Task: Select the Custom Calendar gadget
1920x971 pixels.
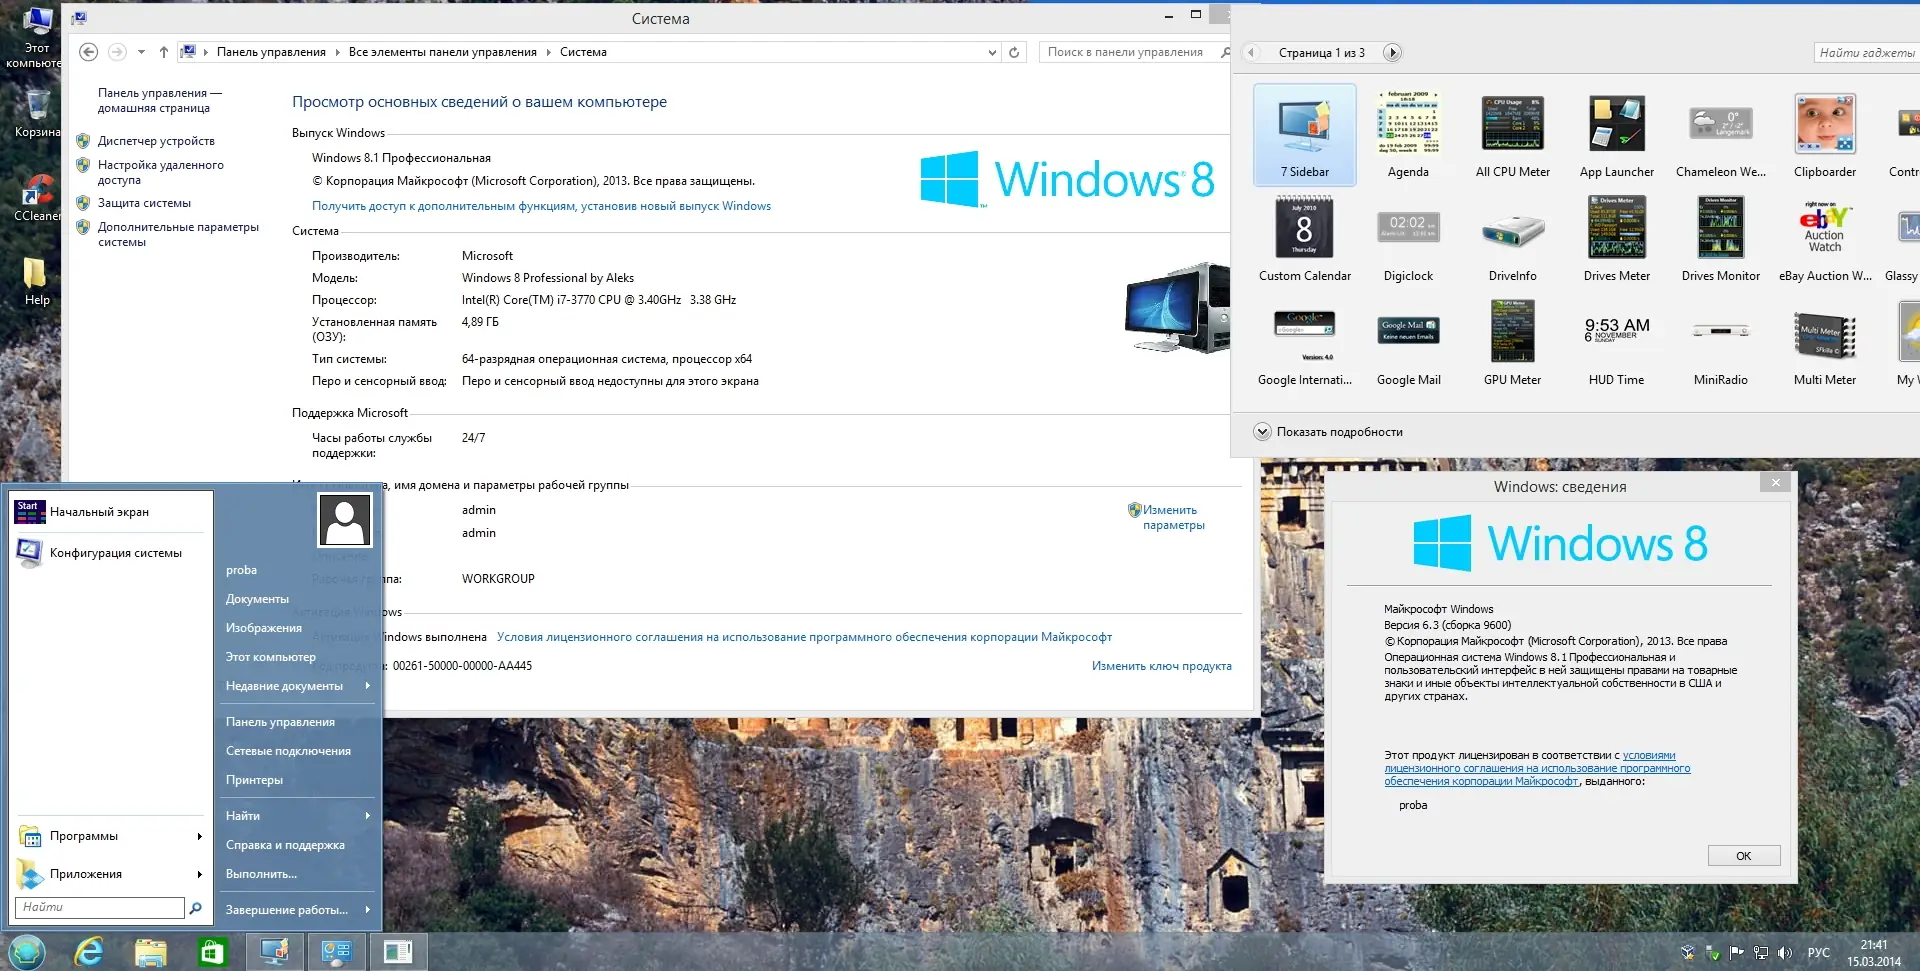Action: click(1304, 238)
